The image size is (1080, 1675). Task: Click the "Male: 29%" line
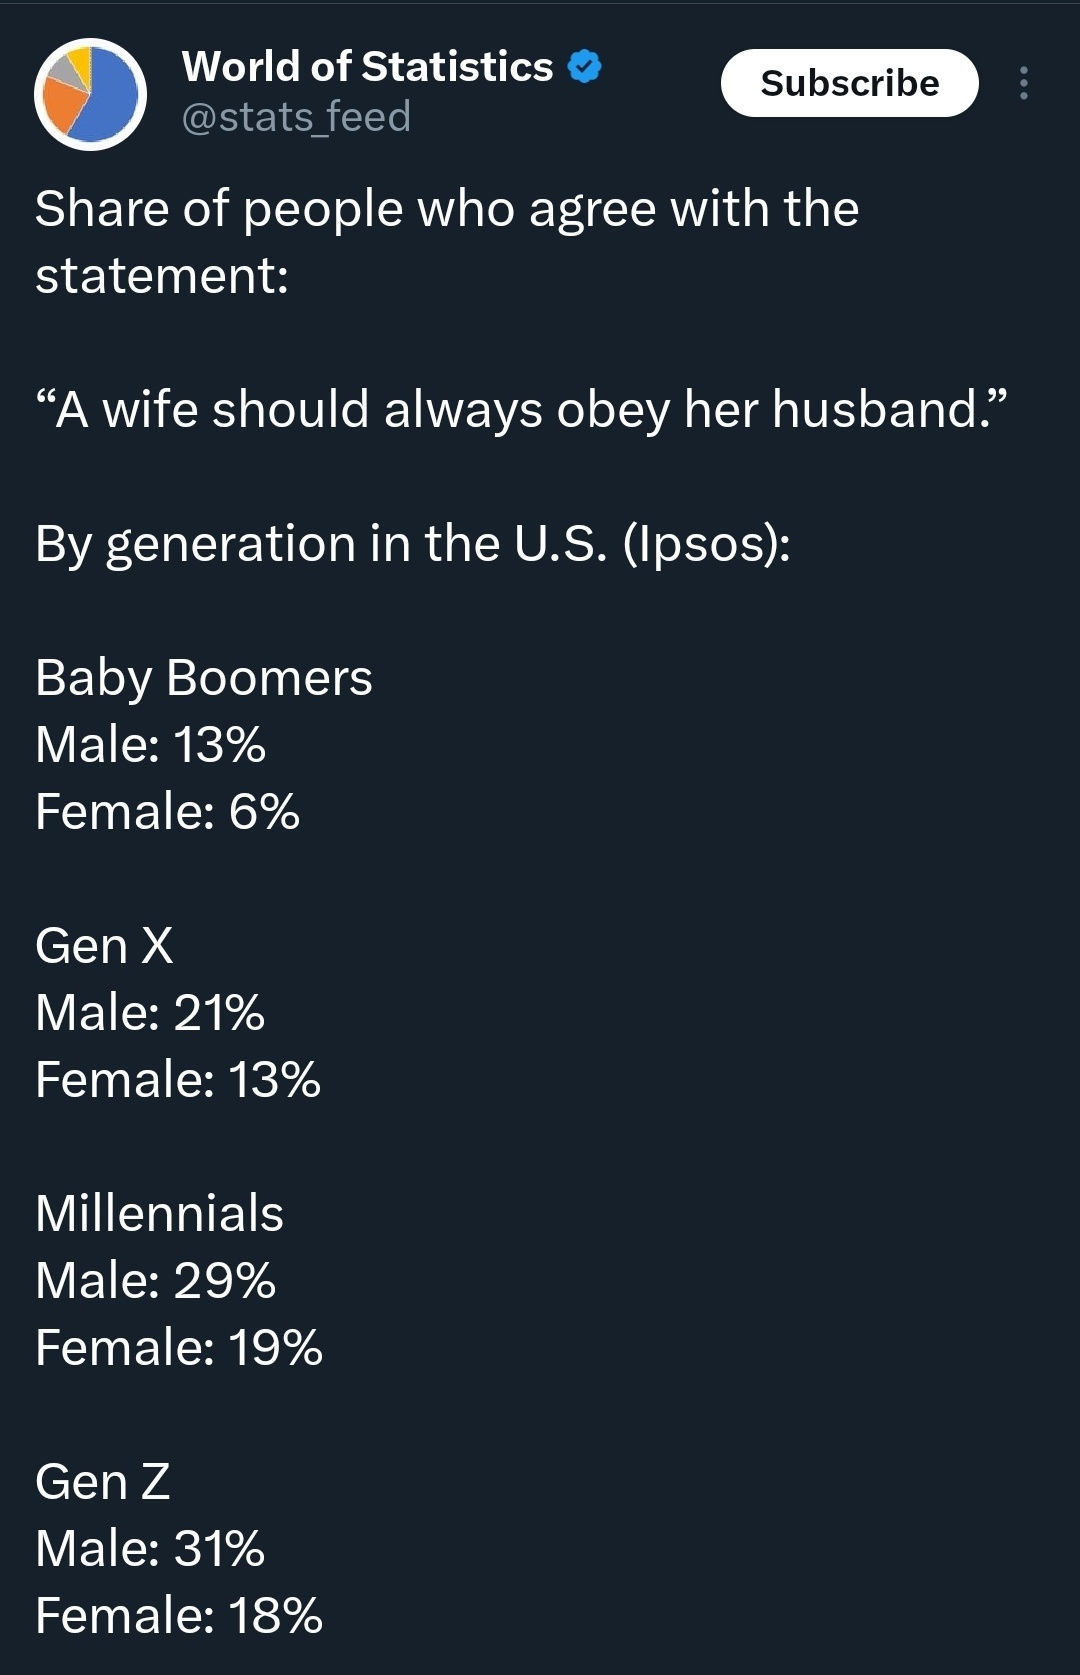155,1281
